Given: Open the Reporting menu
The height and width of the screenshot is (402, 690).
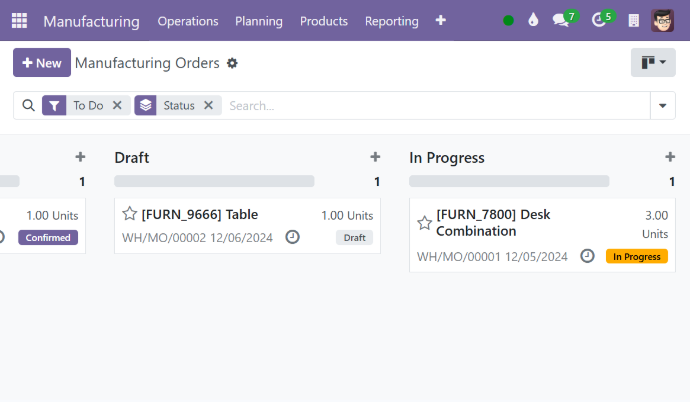Looking at the screenshot, I should [391, 21].
